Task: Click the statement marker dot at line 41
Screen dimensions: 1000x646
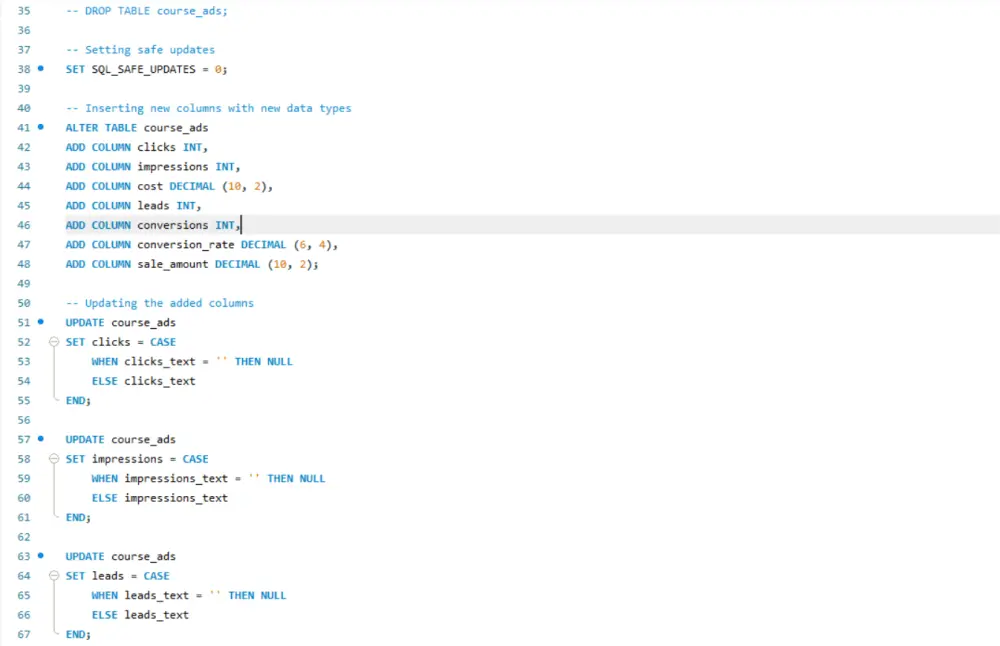Action: point(41,127)
